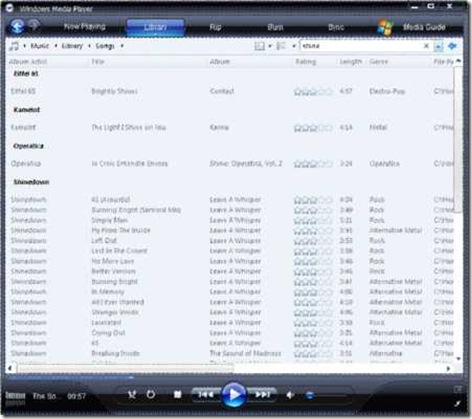Screen dimensions: 472x419
Task: Open the View Options dropdown arrow
Action: (x=294, y=46)
